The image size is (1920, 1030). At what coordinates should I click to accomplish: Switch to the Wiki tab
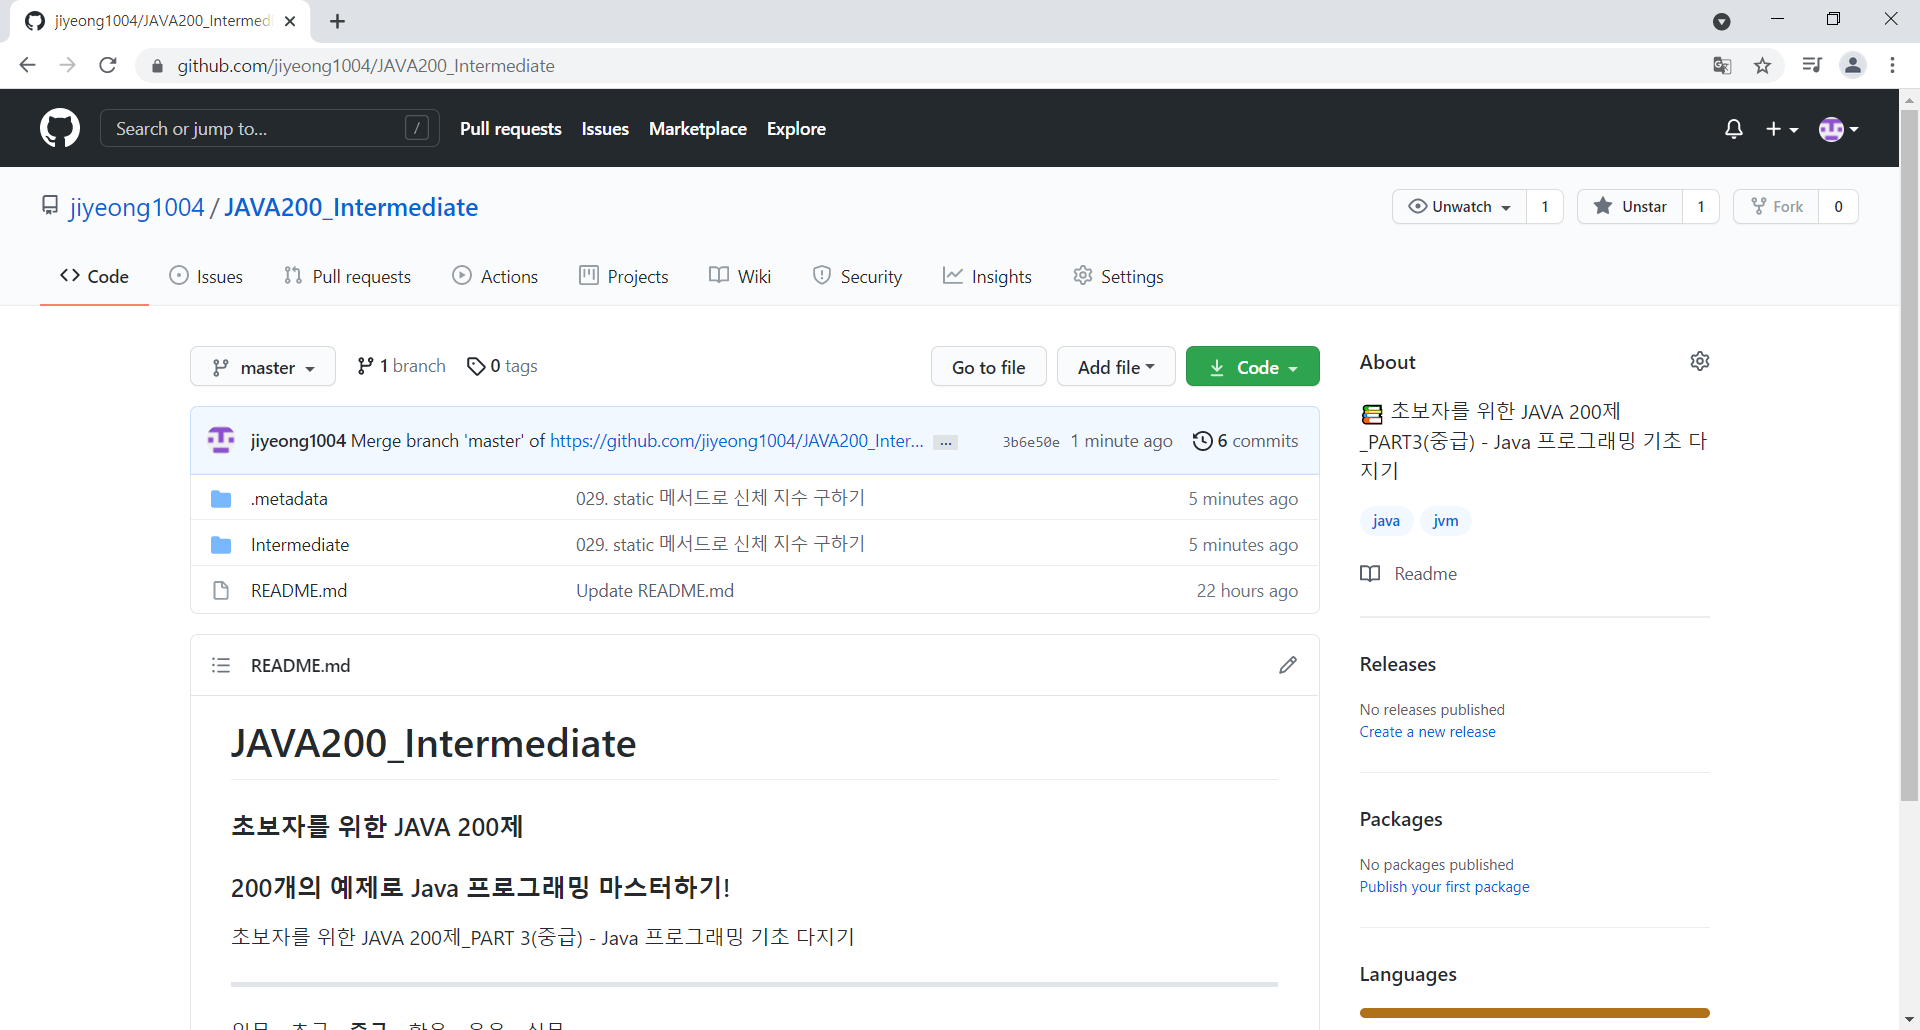740,276
